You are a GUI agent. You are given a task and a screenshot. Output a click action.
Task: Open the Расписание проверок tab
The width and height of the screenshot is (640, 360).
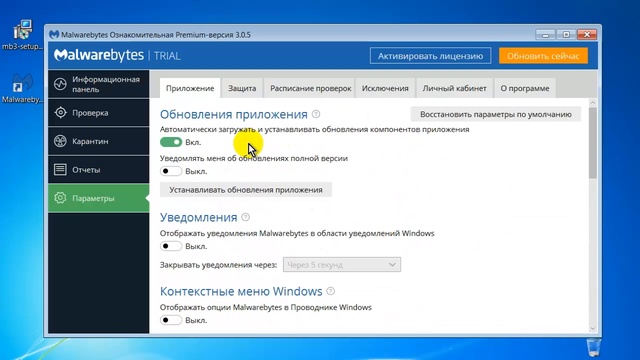(x=311, y=88)
